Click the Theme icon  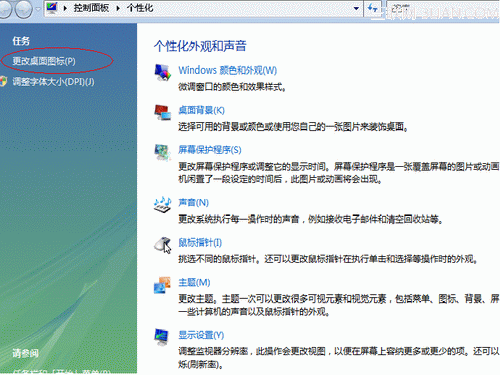pos(163,285)
